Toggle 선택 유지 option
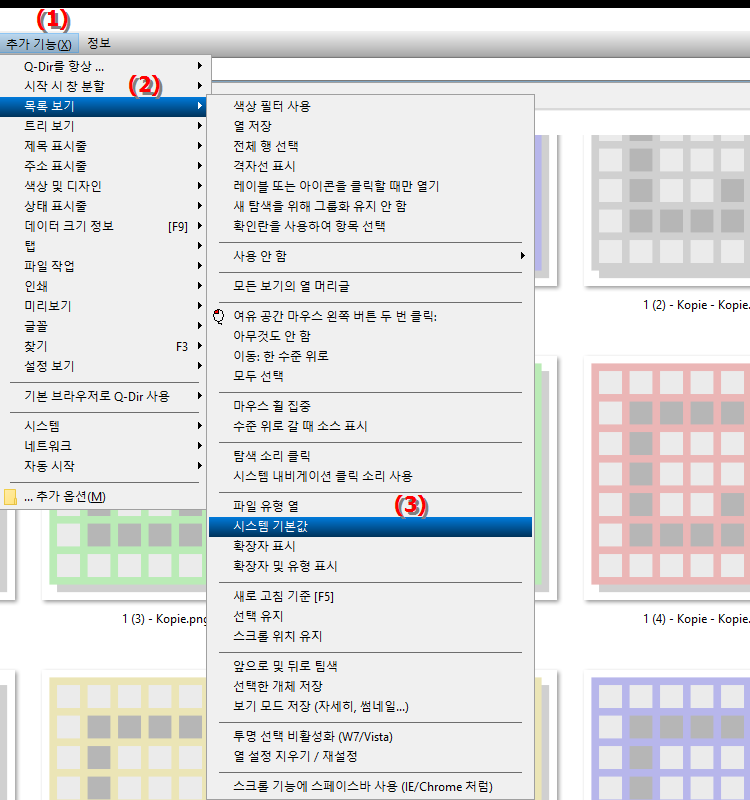The image size is (750, 800). point(370,616)
